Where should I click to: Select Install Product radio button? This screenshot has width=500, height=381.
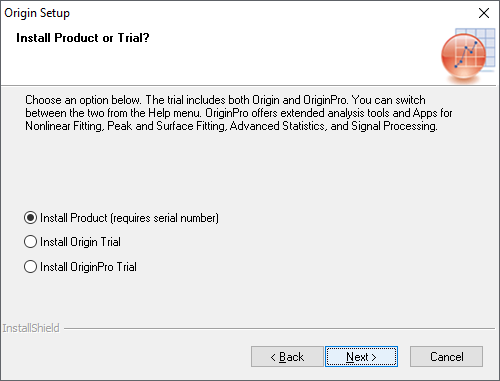pos(30,218)
